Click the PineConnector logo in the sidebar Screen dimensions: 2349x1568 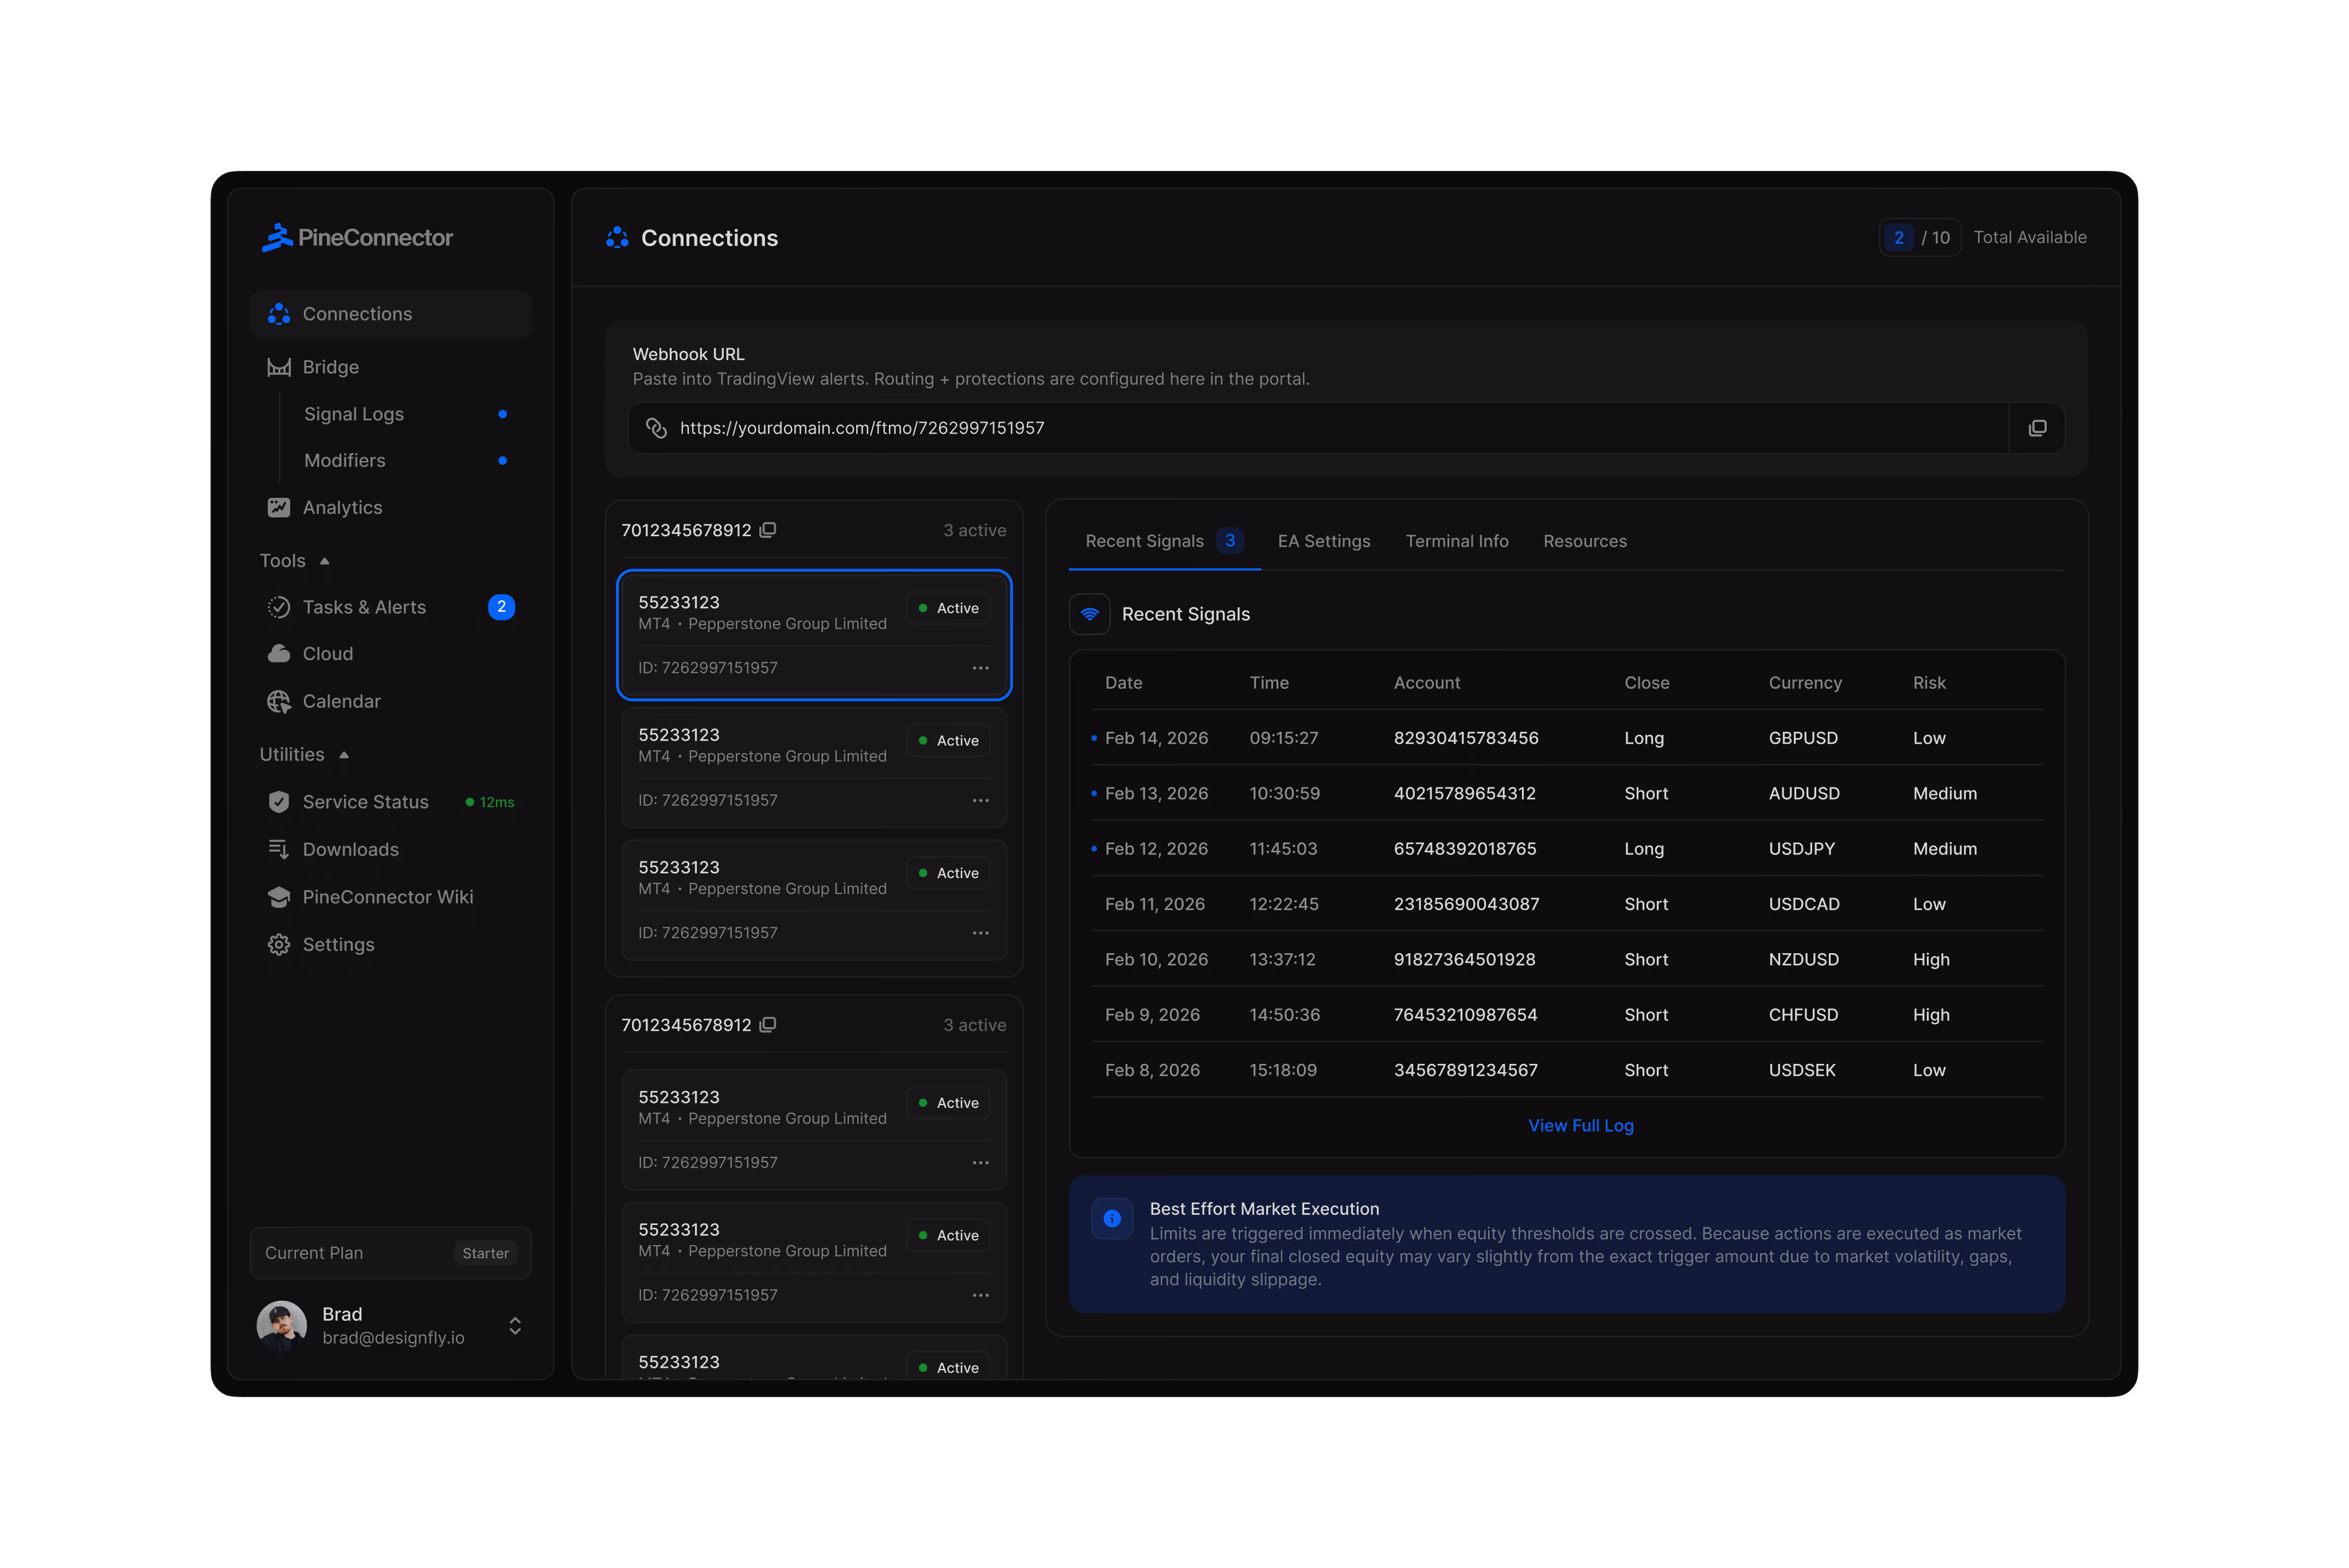[357, 237]
